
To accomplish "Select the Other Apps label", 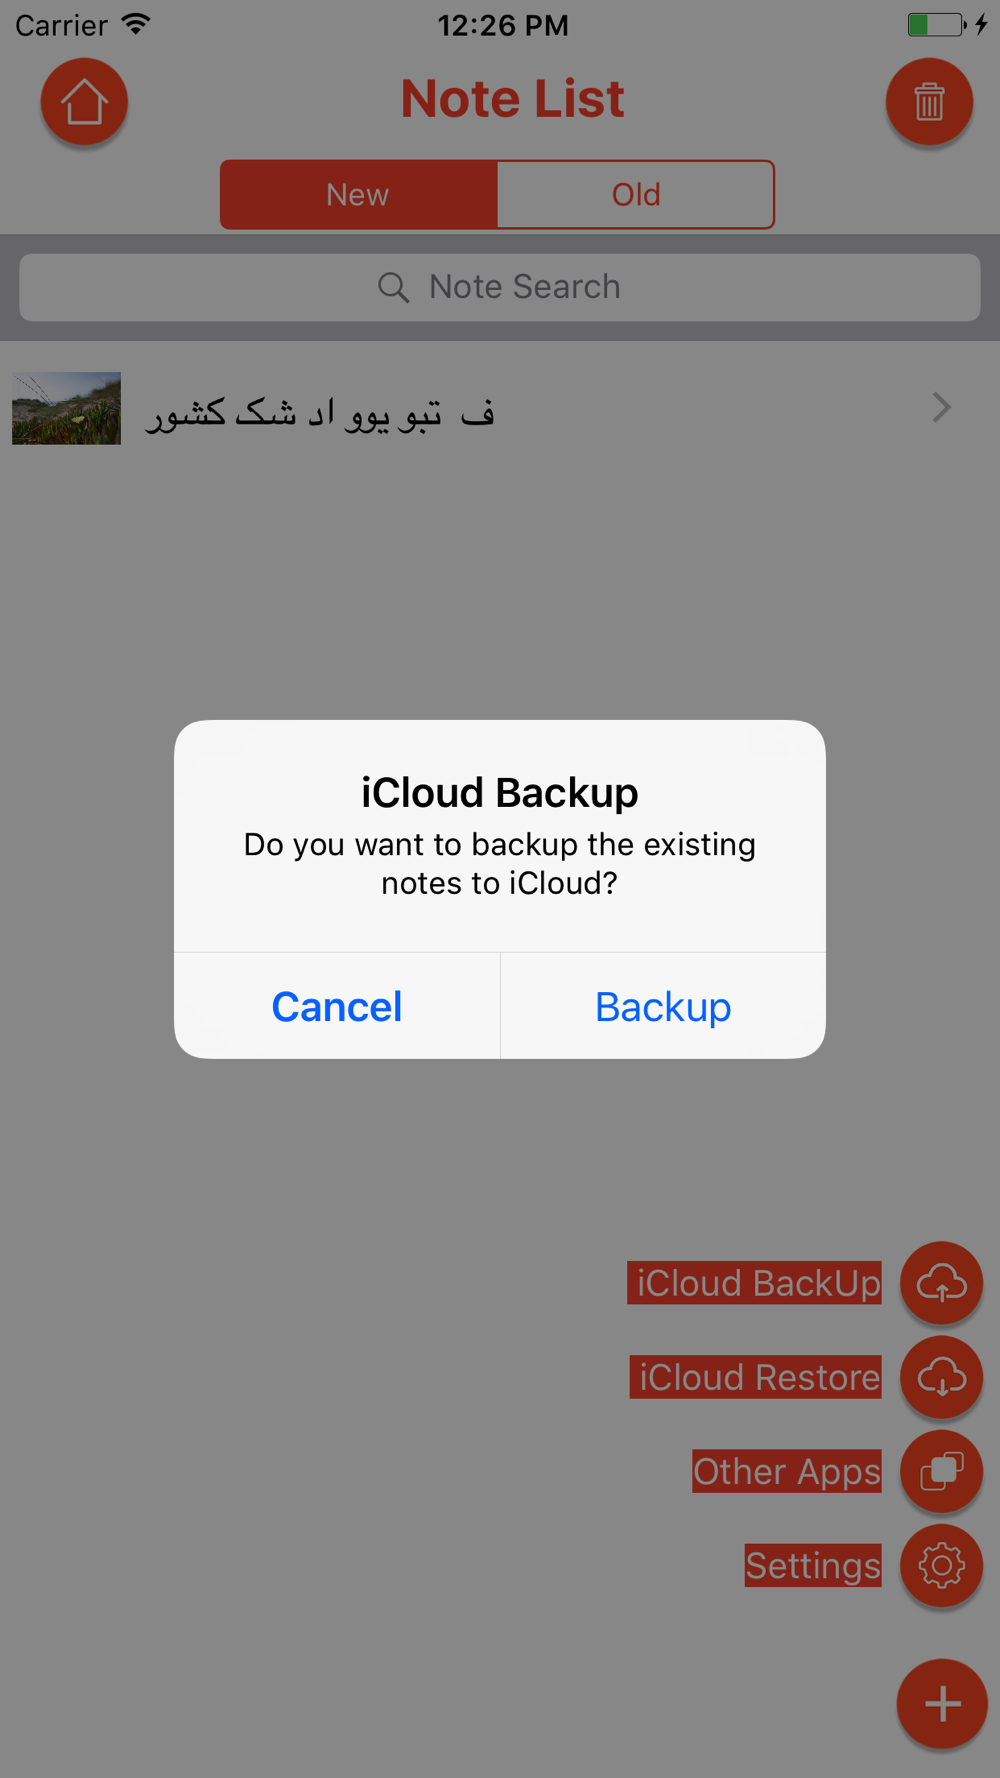I will [787, 1471].
